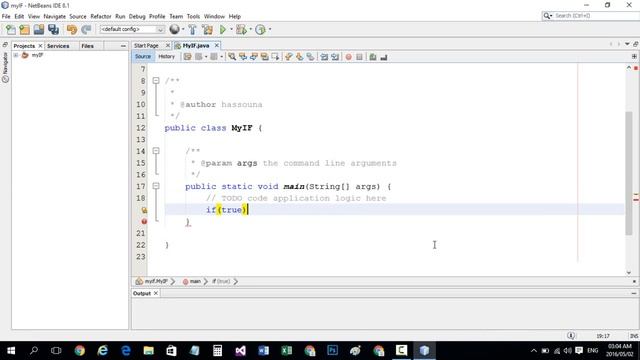Run the project with the green play icon
The height and width of the screenshot is (360, 640).
coord(223,29)
